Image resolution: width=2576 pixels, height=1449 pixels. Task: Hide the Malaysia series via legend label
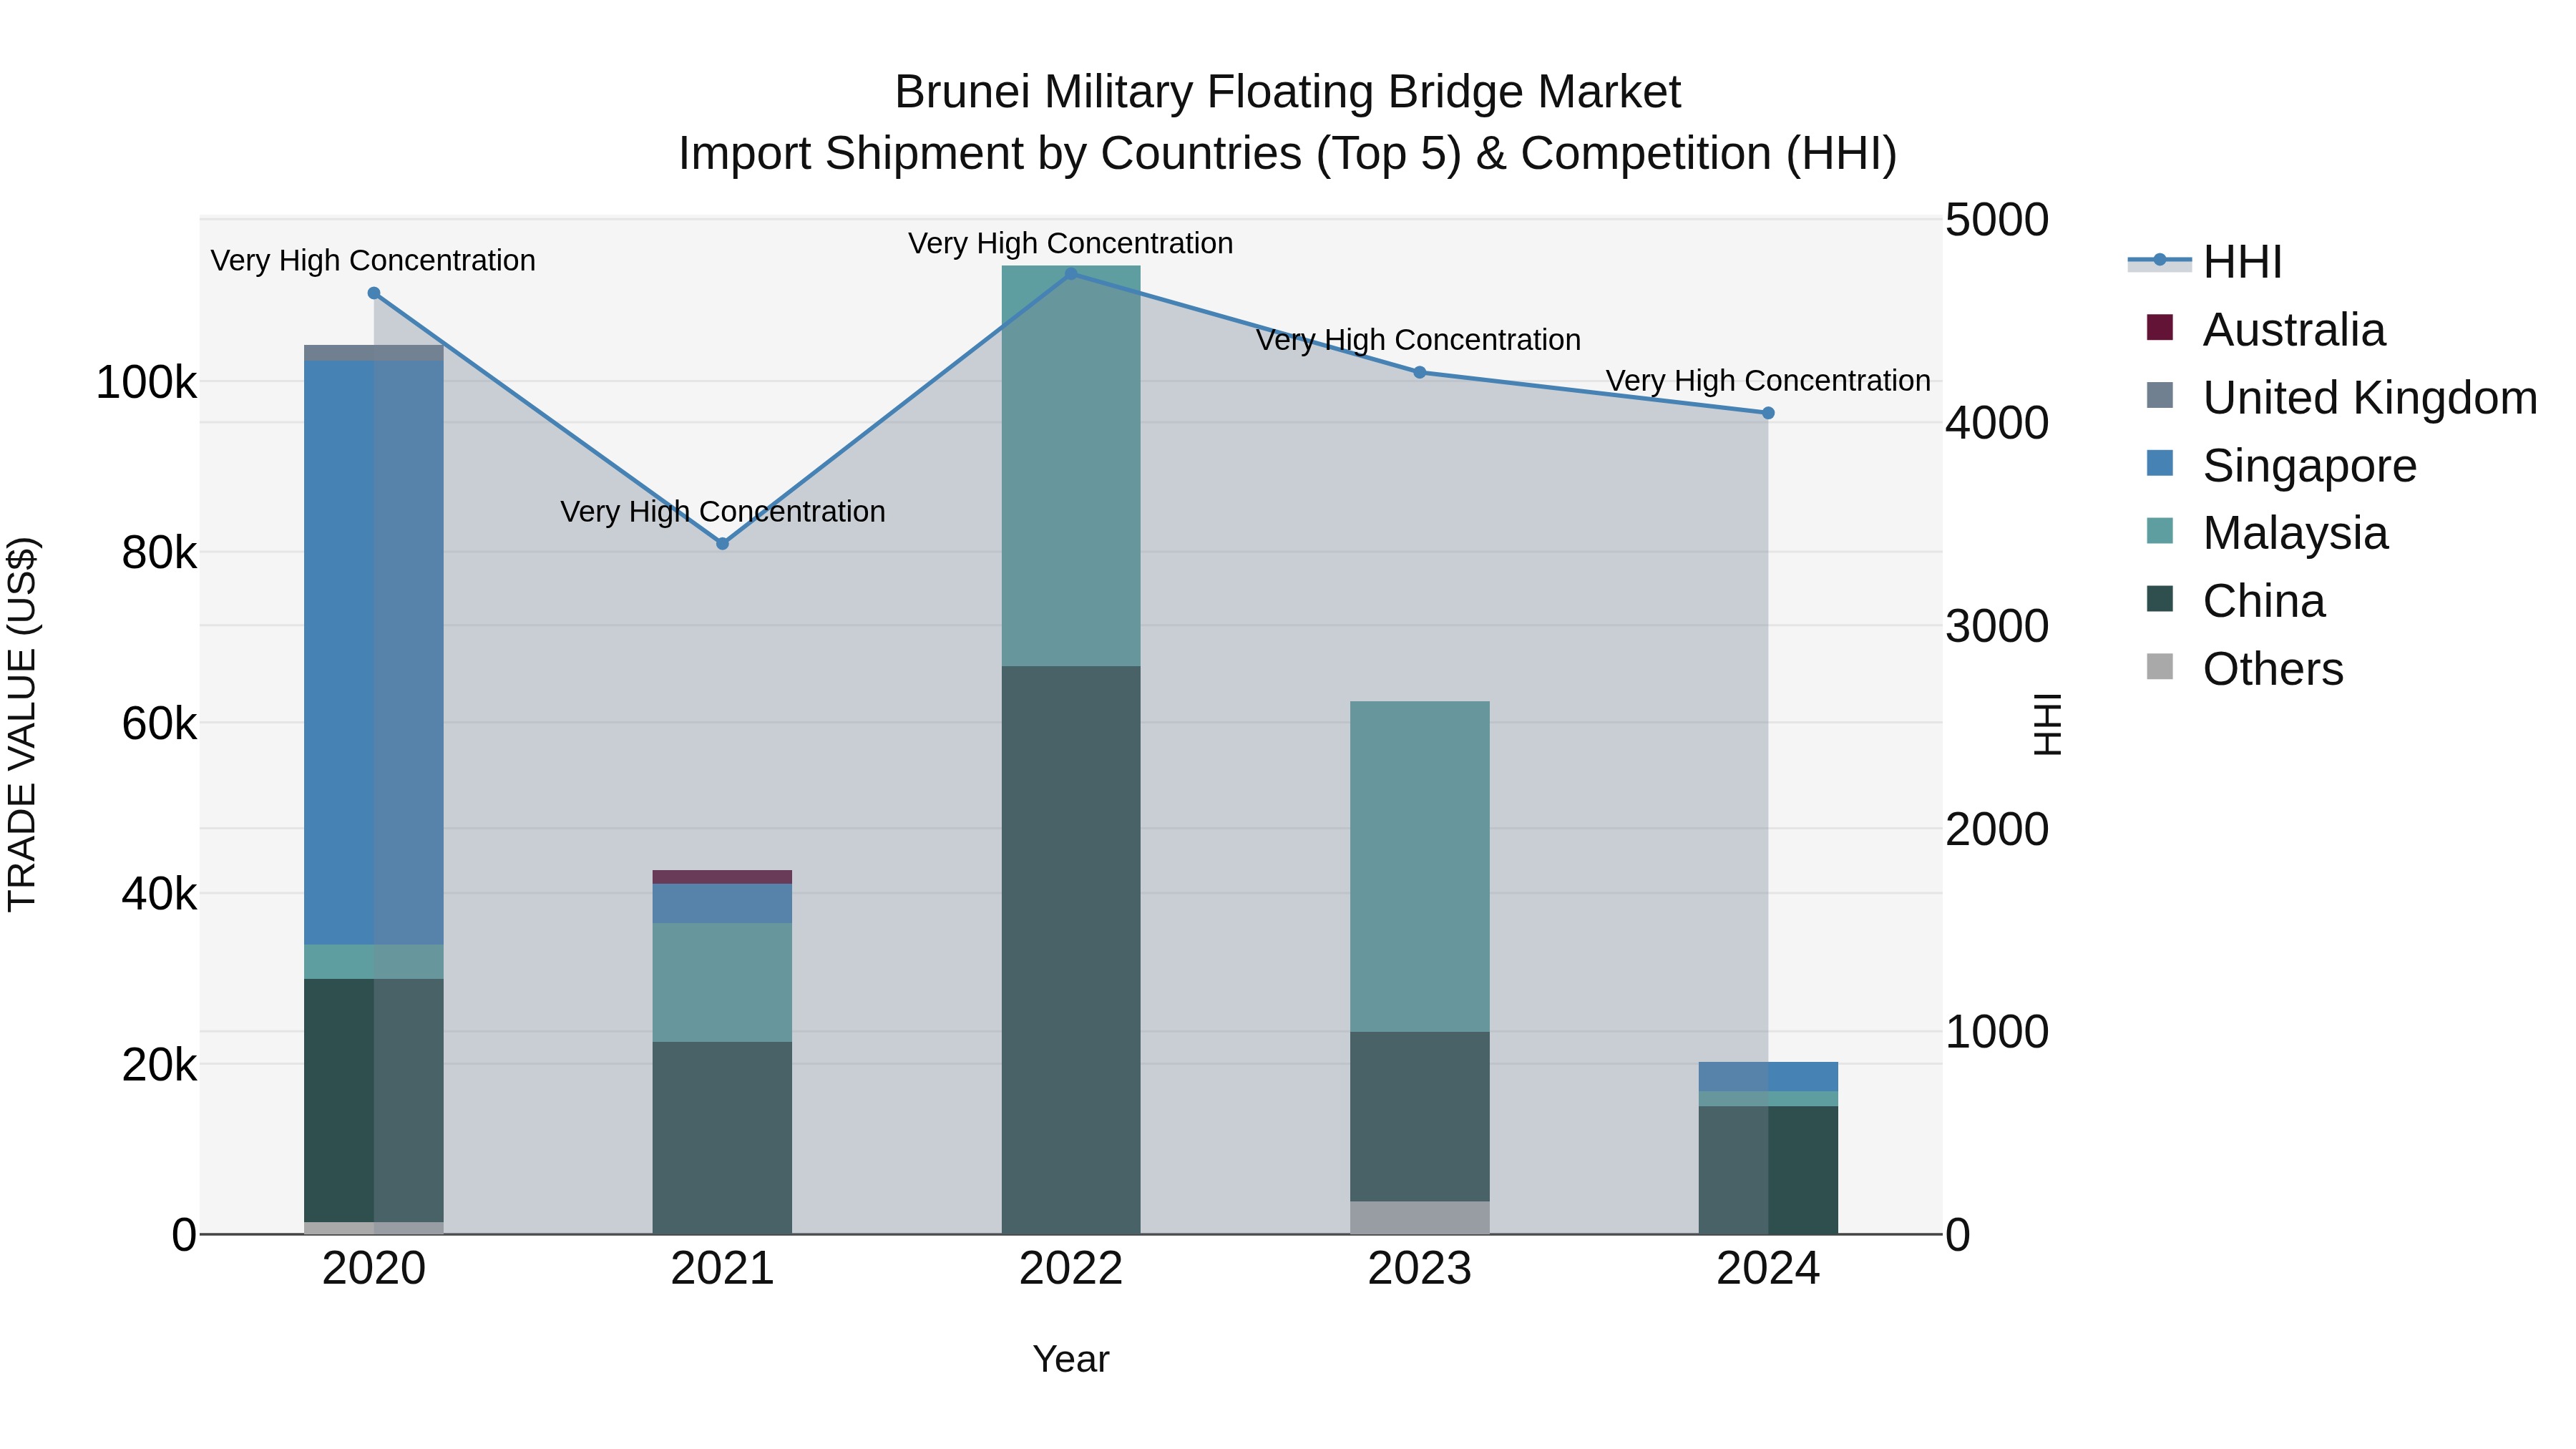click(x=2295, y=533)
